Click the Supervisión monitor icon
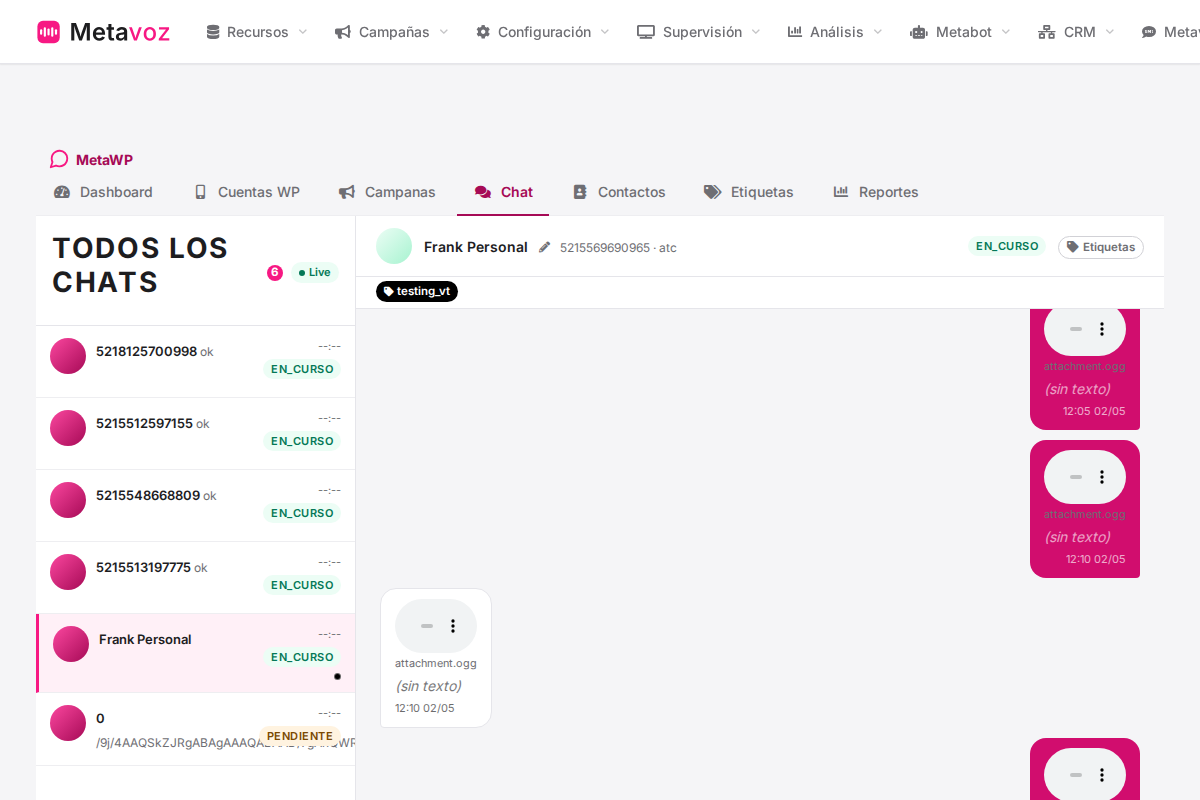This screenshot has height=800, width=1200. pos(646,32)
